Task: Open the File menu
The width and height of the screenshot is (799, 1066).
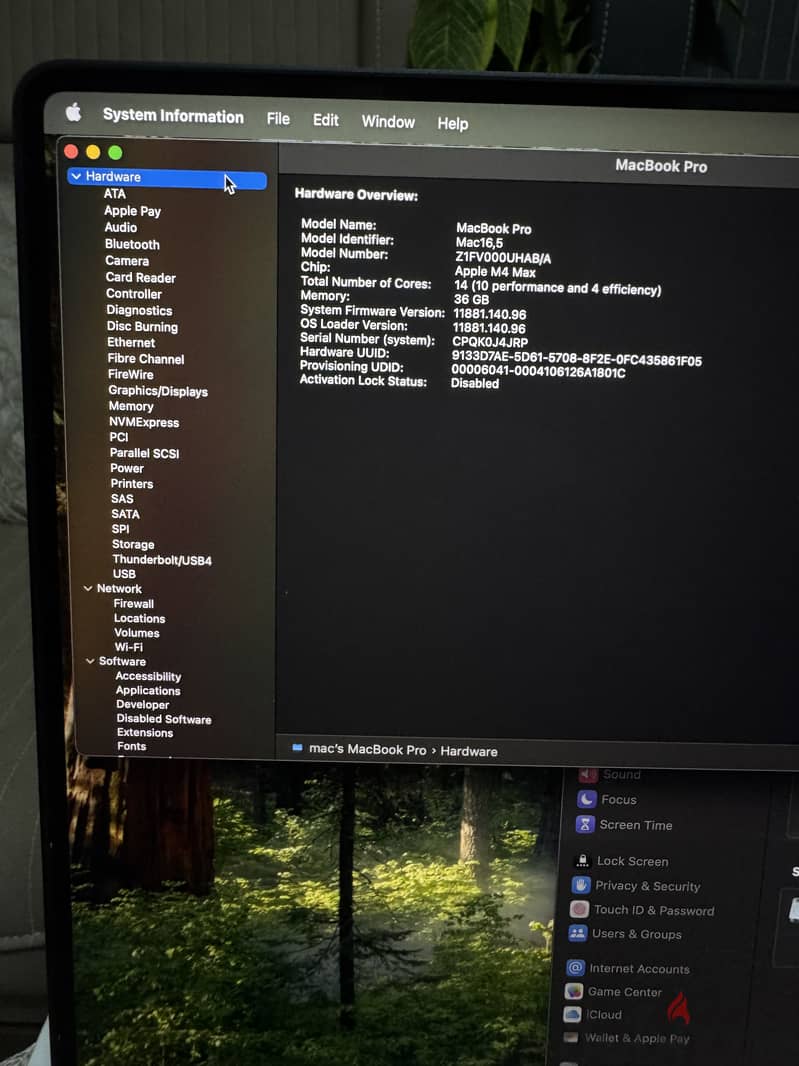Action: (x=278, y=119)
